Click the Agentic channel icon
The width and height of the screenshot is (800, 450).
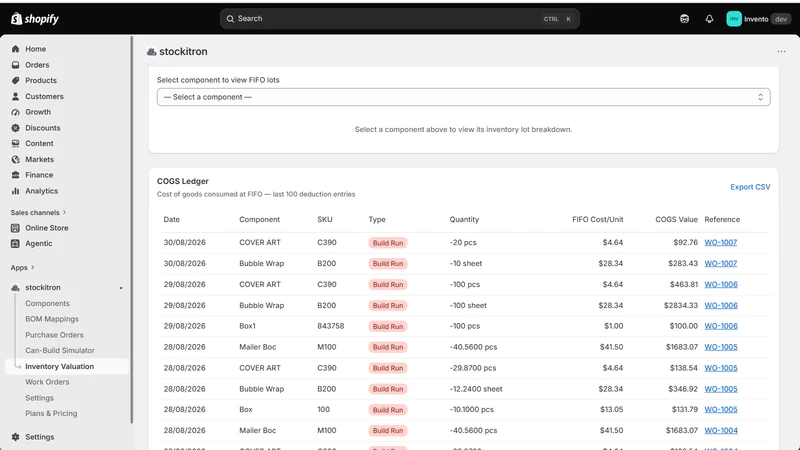pos(15,243)
